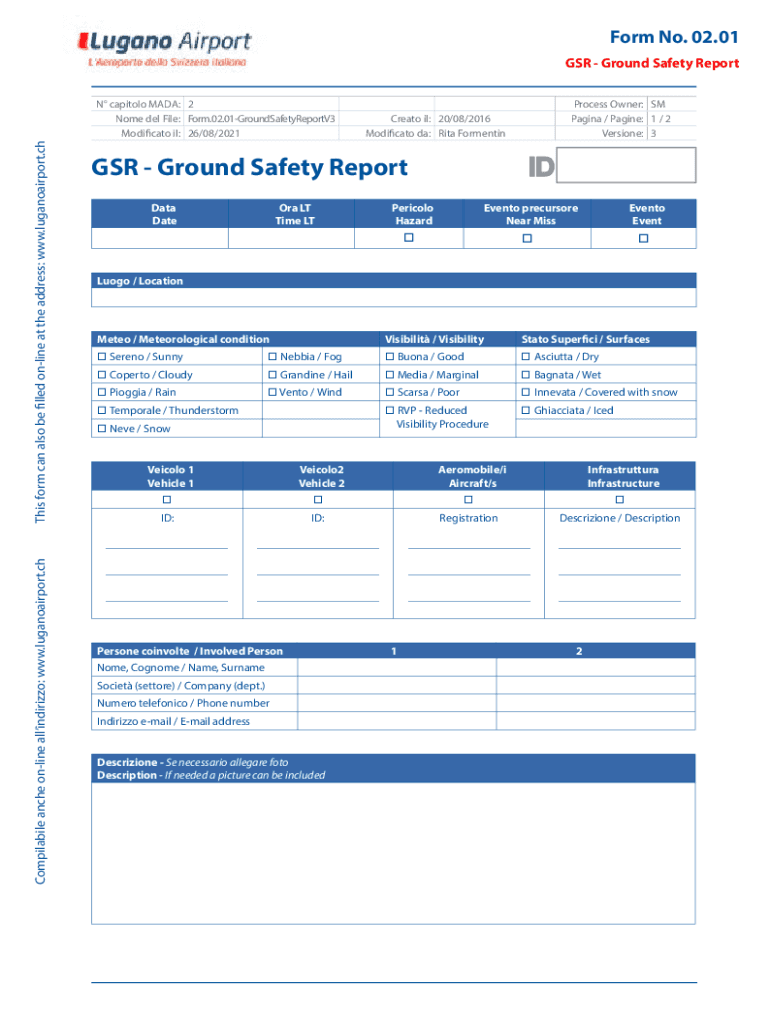Select the Sereno / Sunny checkbox
The image size is (770, 1024).
pyautogui.click(x=102, y=357)
